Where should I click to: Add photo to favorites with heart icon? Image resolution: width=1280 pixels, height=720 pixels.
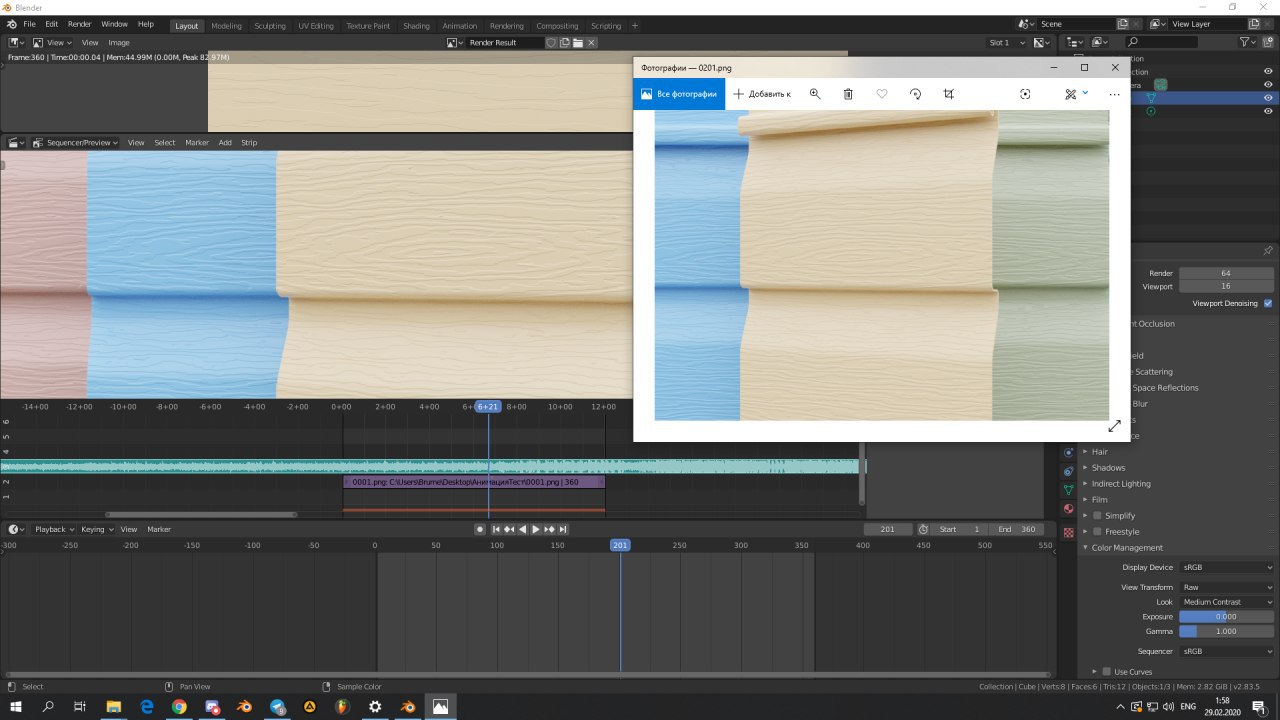(x=881, y=94)
